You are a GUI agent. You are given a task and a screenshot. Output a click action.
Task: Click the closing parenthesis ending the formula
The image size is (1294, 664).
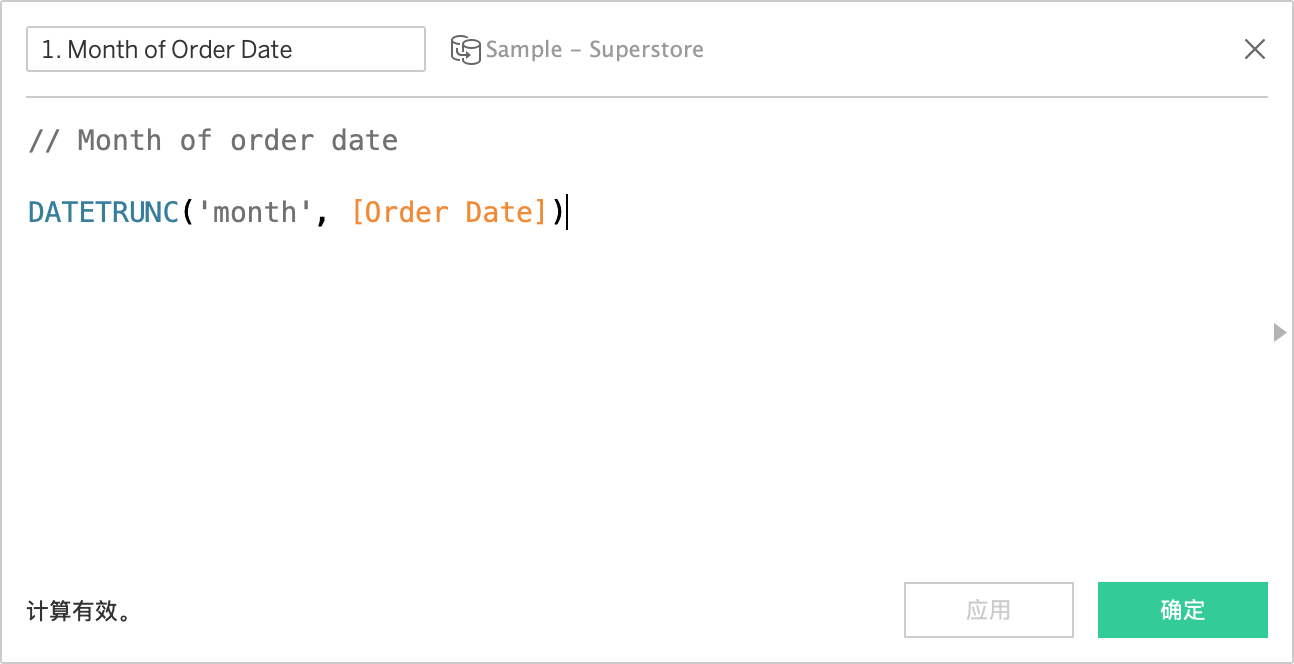coord(558,212)
